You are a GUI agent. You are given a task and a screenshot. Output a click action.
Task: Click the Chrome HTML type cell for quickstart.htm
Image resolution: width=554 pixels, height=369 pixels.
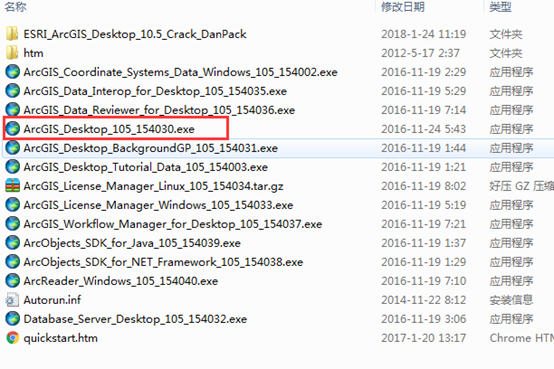coord(521,338)
